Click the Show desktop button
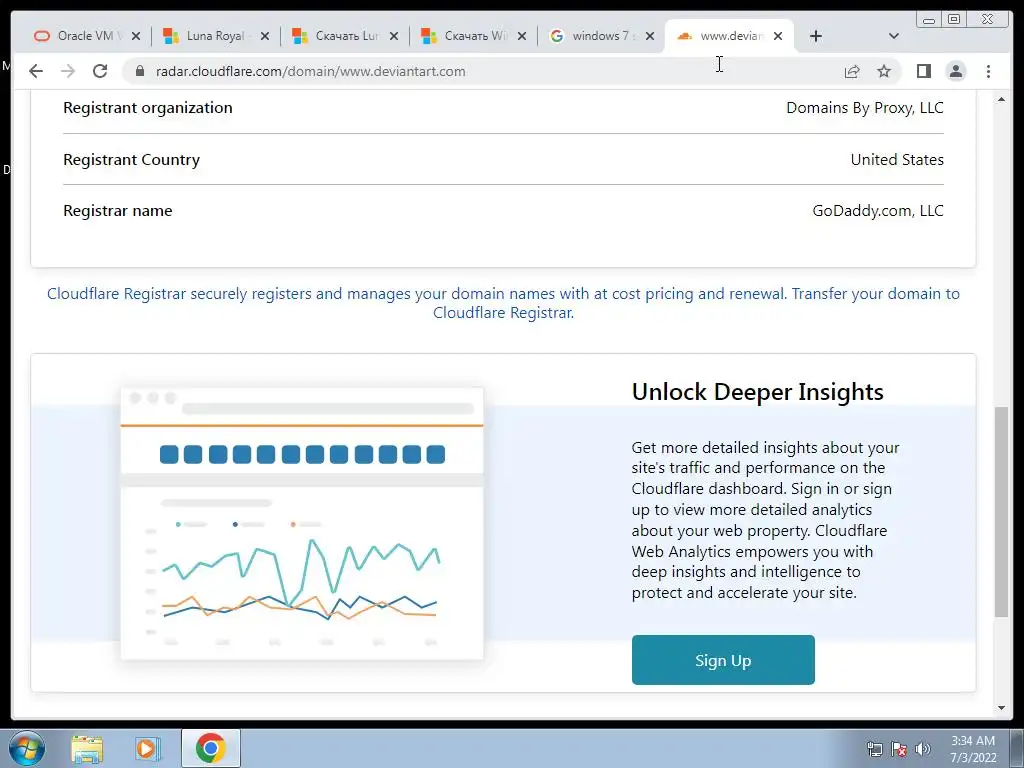Screen dimensions: 1024x768 click(x=1017, y=748)
